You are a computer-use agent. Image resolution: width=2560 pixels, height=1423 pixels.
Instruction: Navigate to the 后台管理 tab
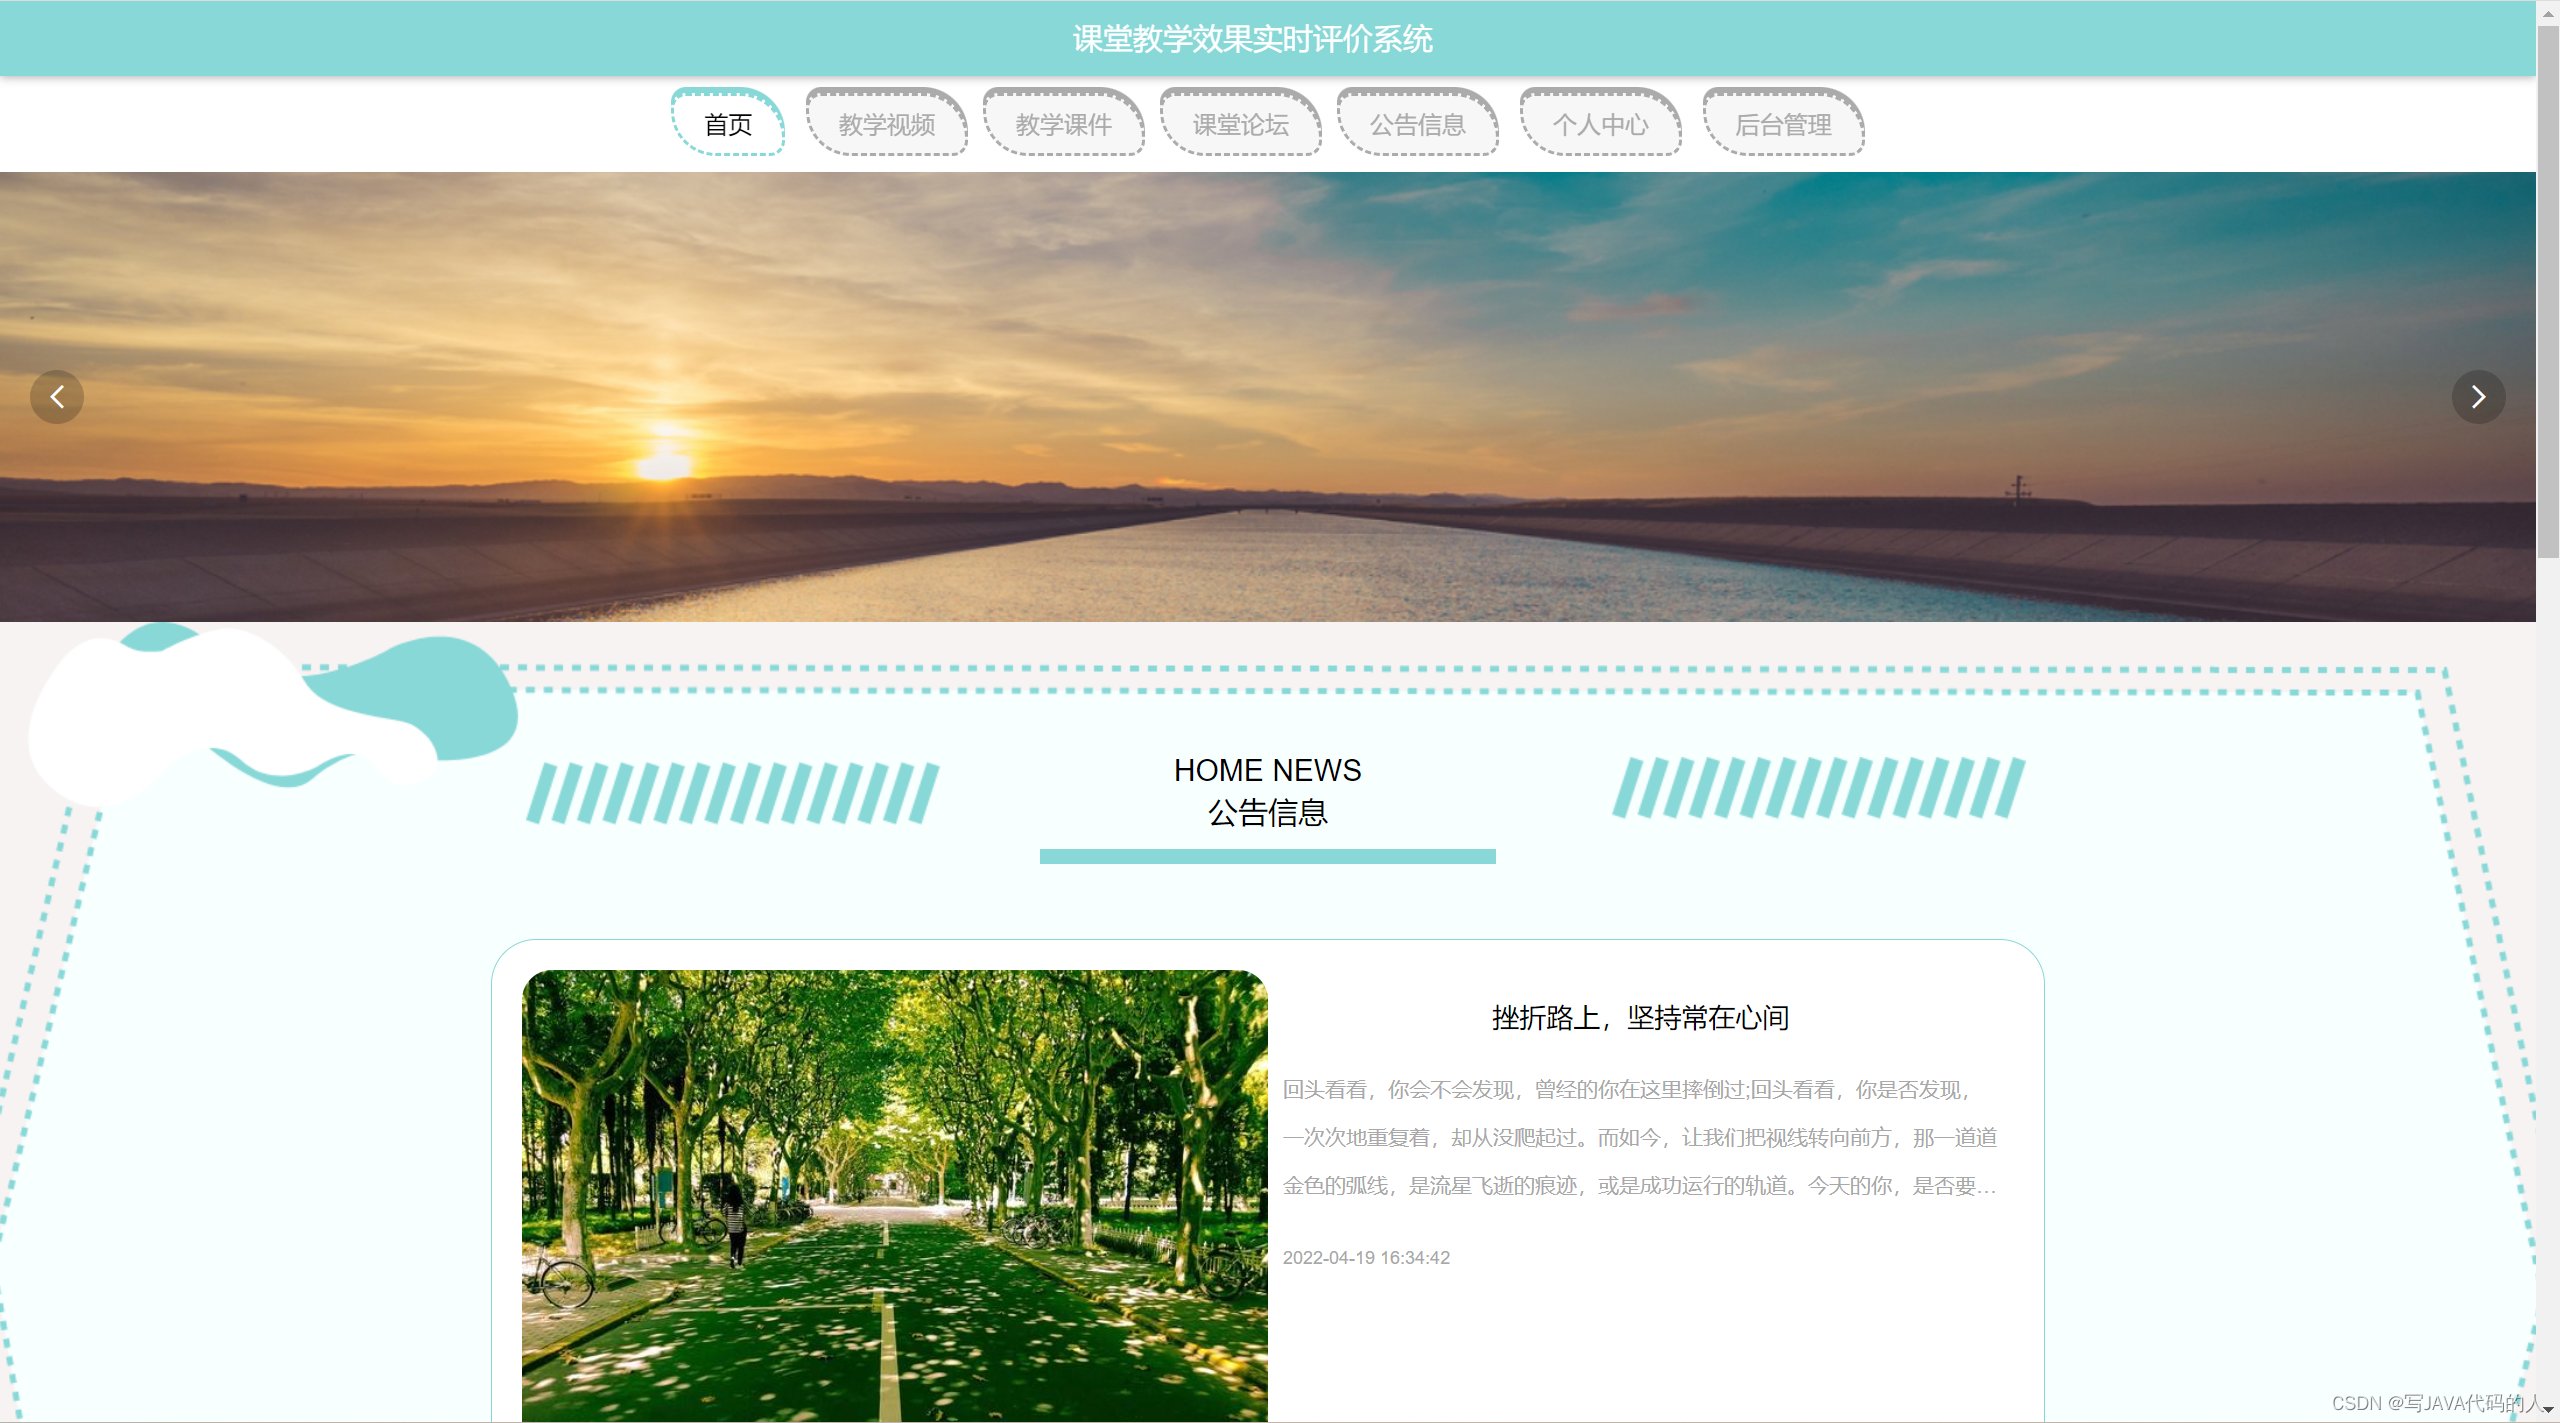pos(1783,124)
